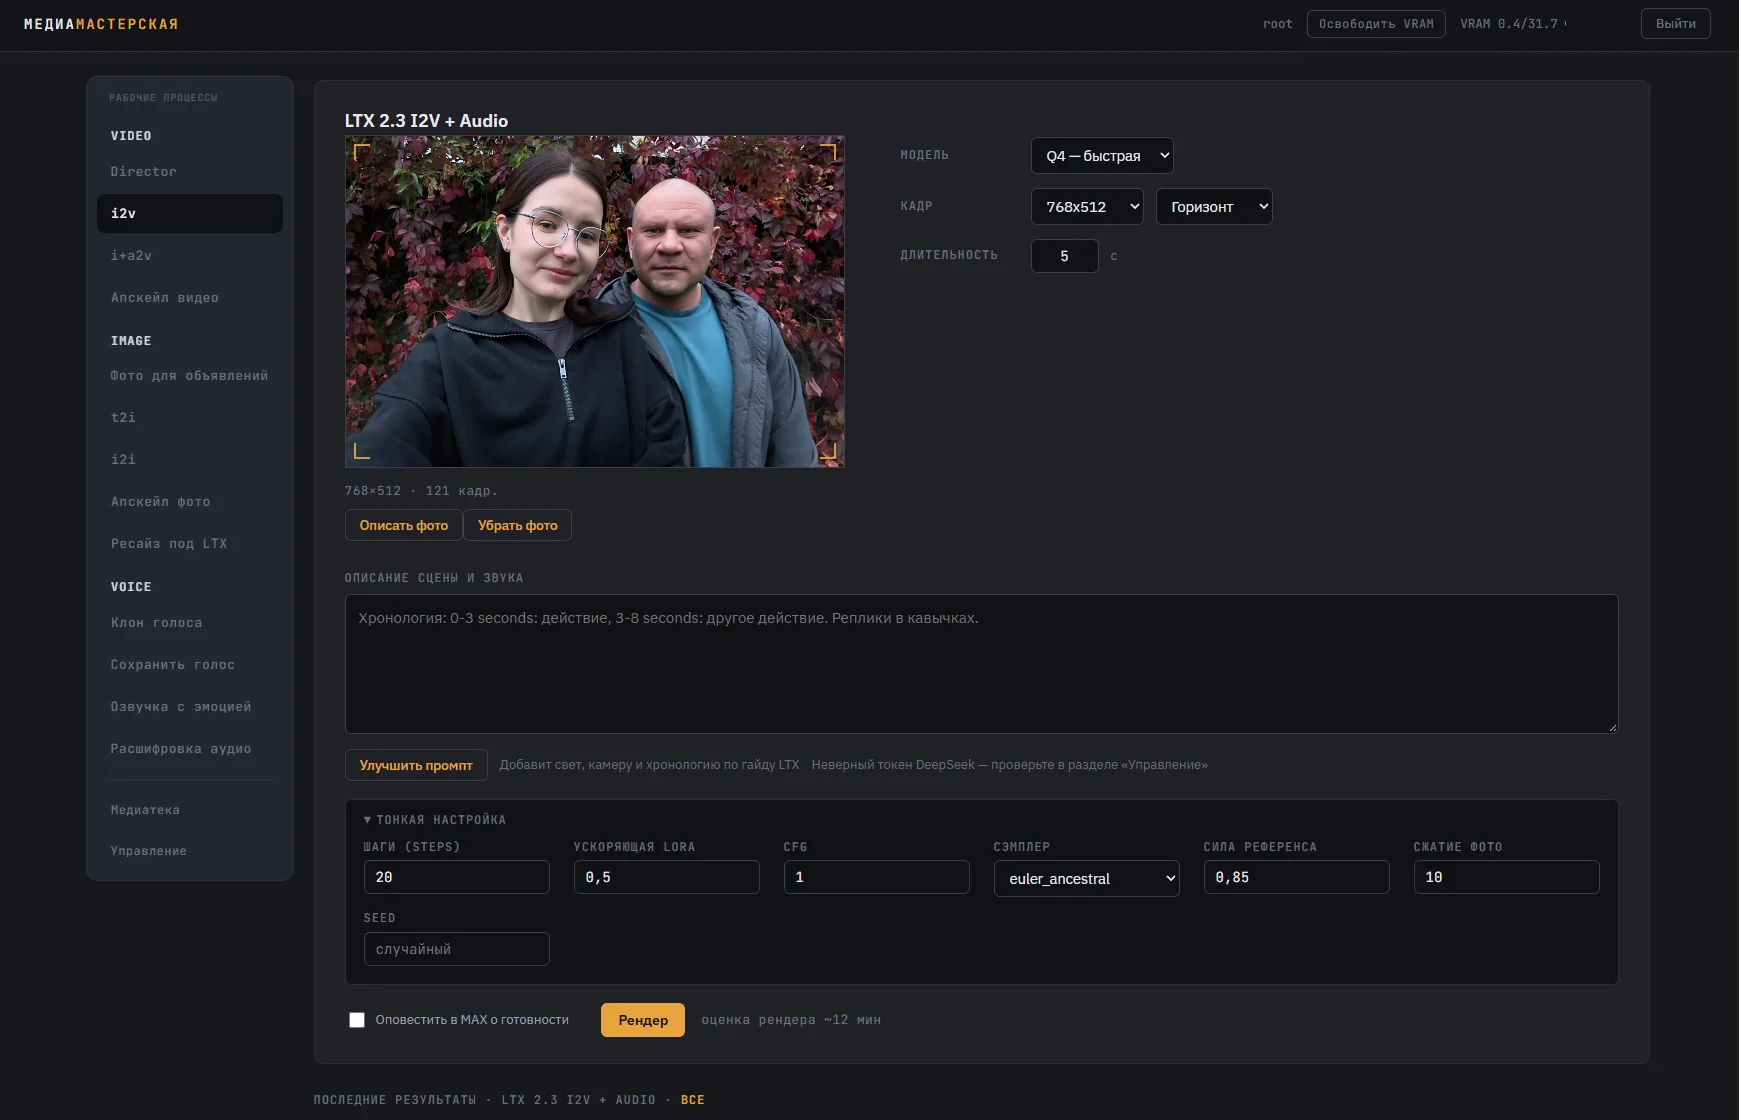Open the i+a2v workflow
This screenshot has height=1120, width=1741.
[189, 256]
